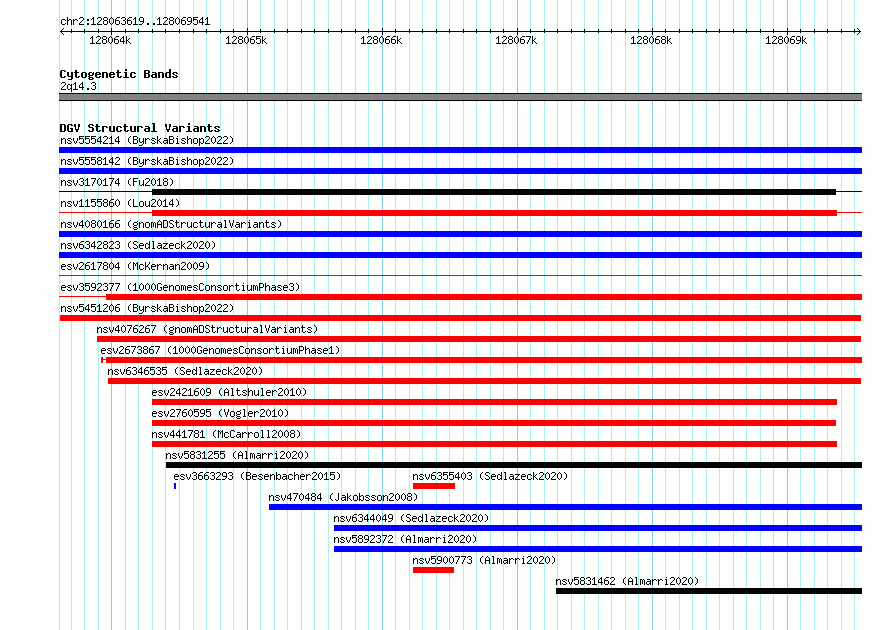The height and width of the screenshot is (630, 890).
Task: Select nsv5831462 (Almarri2020) label
Action: pyautogui.click(x=627, y=581)
